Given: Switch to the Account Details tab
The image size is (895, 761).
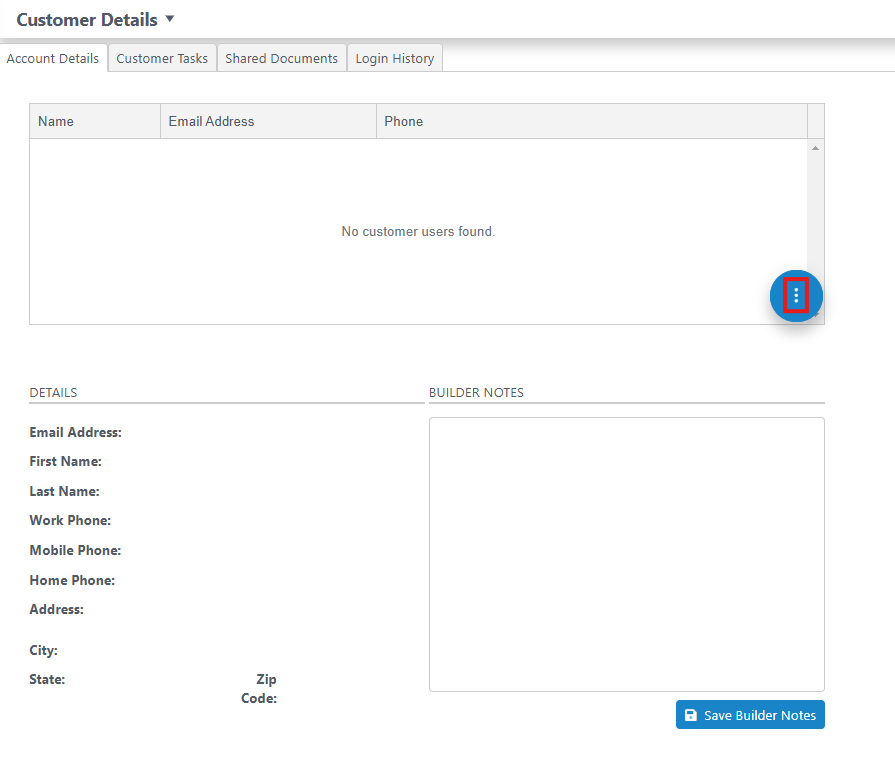Looking at the screenshot, I should pos(53,58).
